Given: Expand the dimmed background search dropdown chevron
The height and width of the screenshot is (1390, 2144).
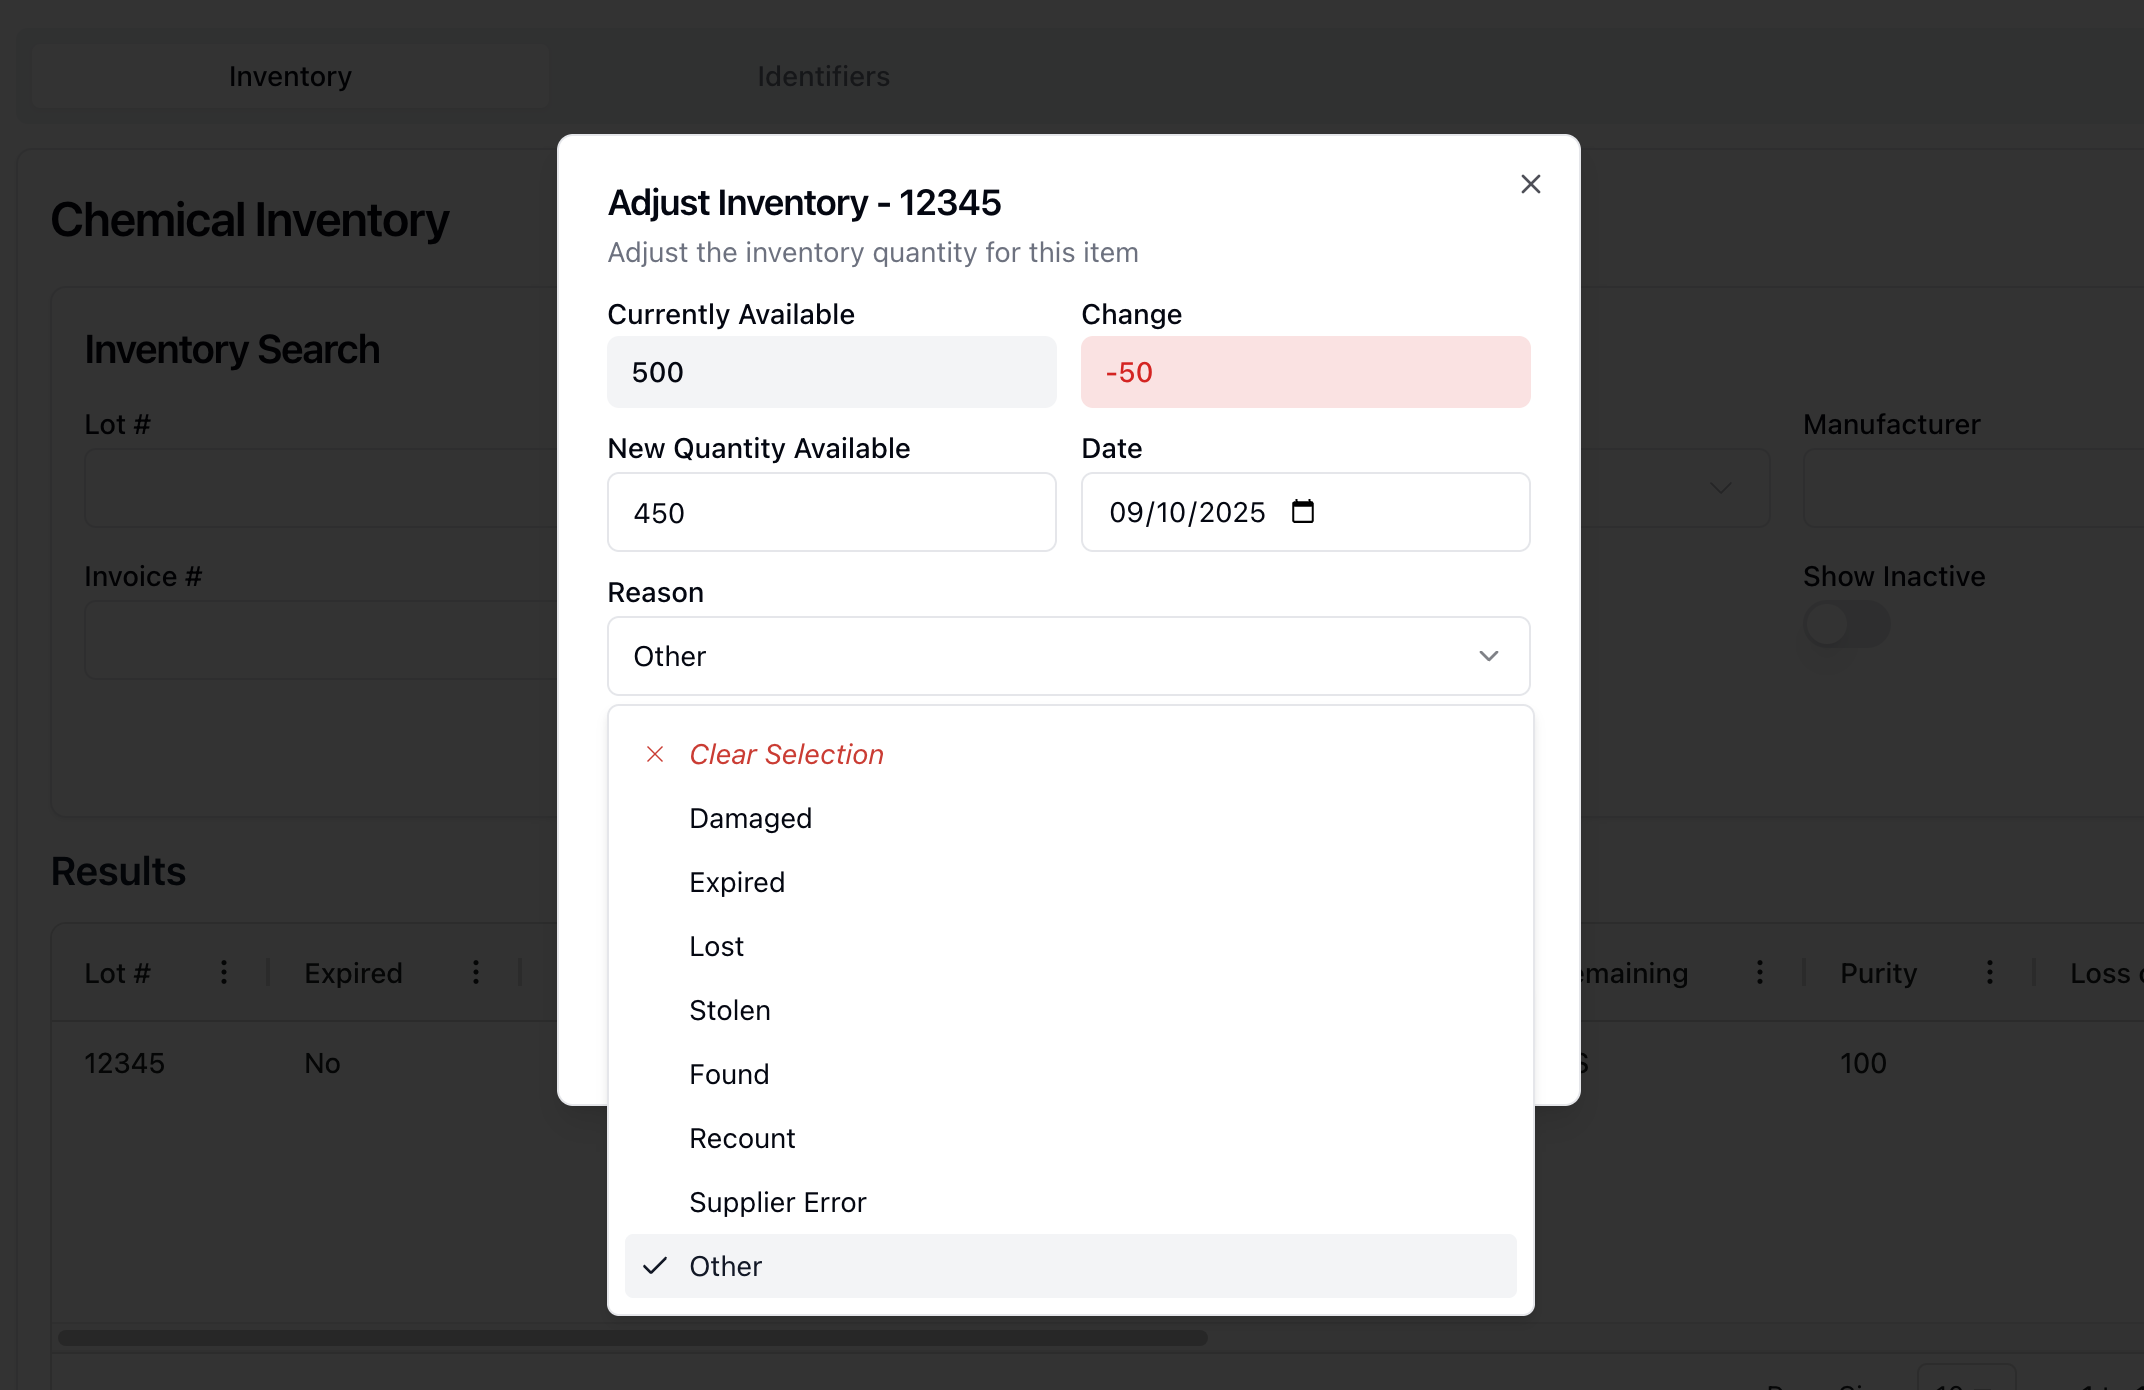Looking at the screenshot, I should point(1720,488).
